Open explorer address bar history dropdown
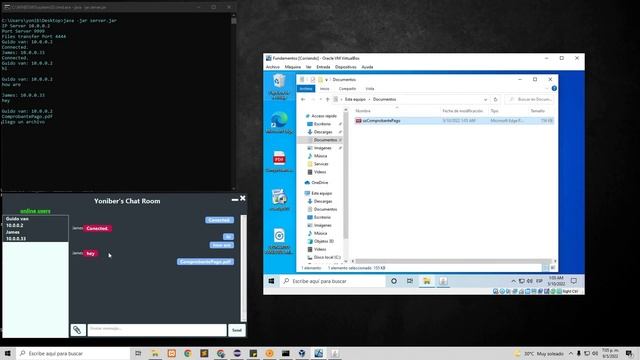The width and height of the screenshot is (640, 360). (485, 100)
